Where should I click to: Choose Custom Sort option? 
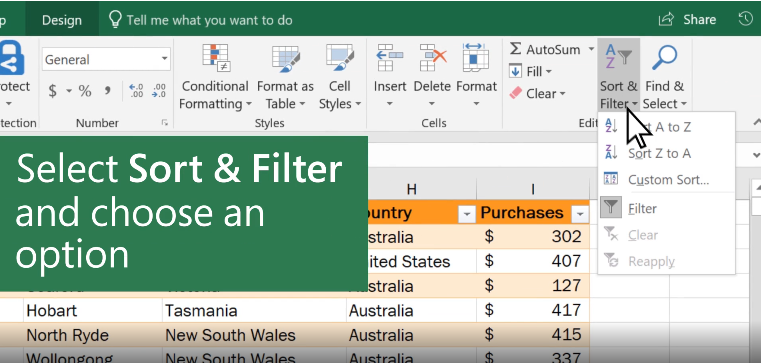(x=666, y=180)
